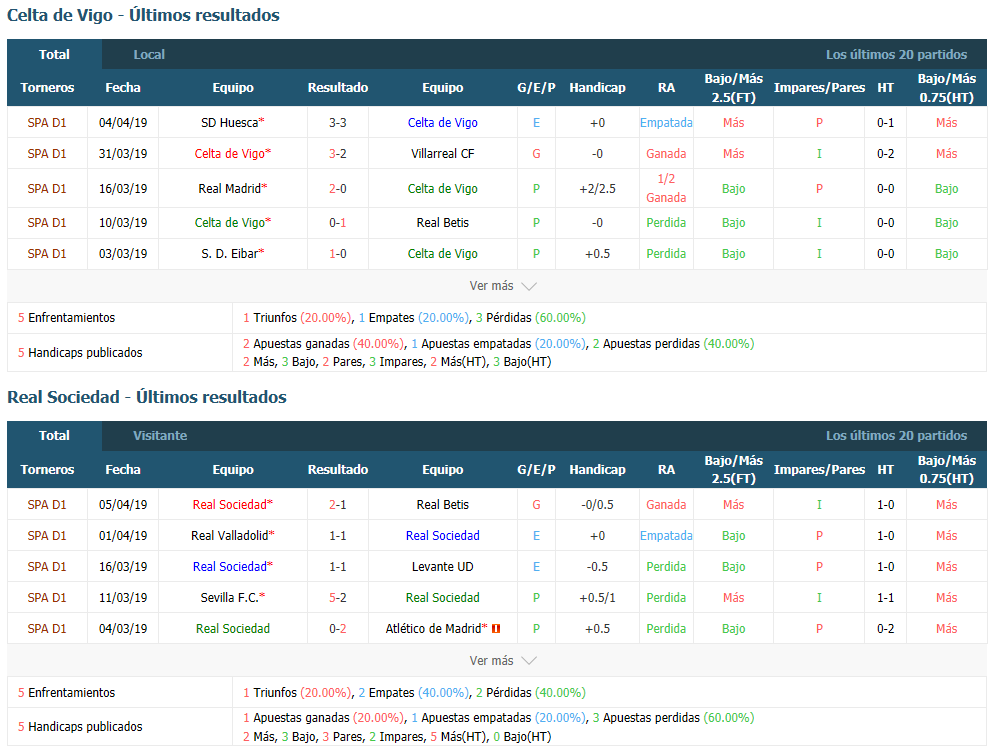Click '2 Empates (40.00%)' in the Real Sociedad summary
Screen dimensions: 997x751
(x=414, y=693)
